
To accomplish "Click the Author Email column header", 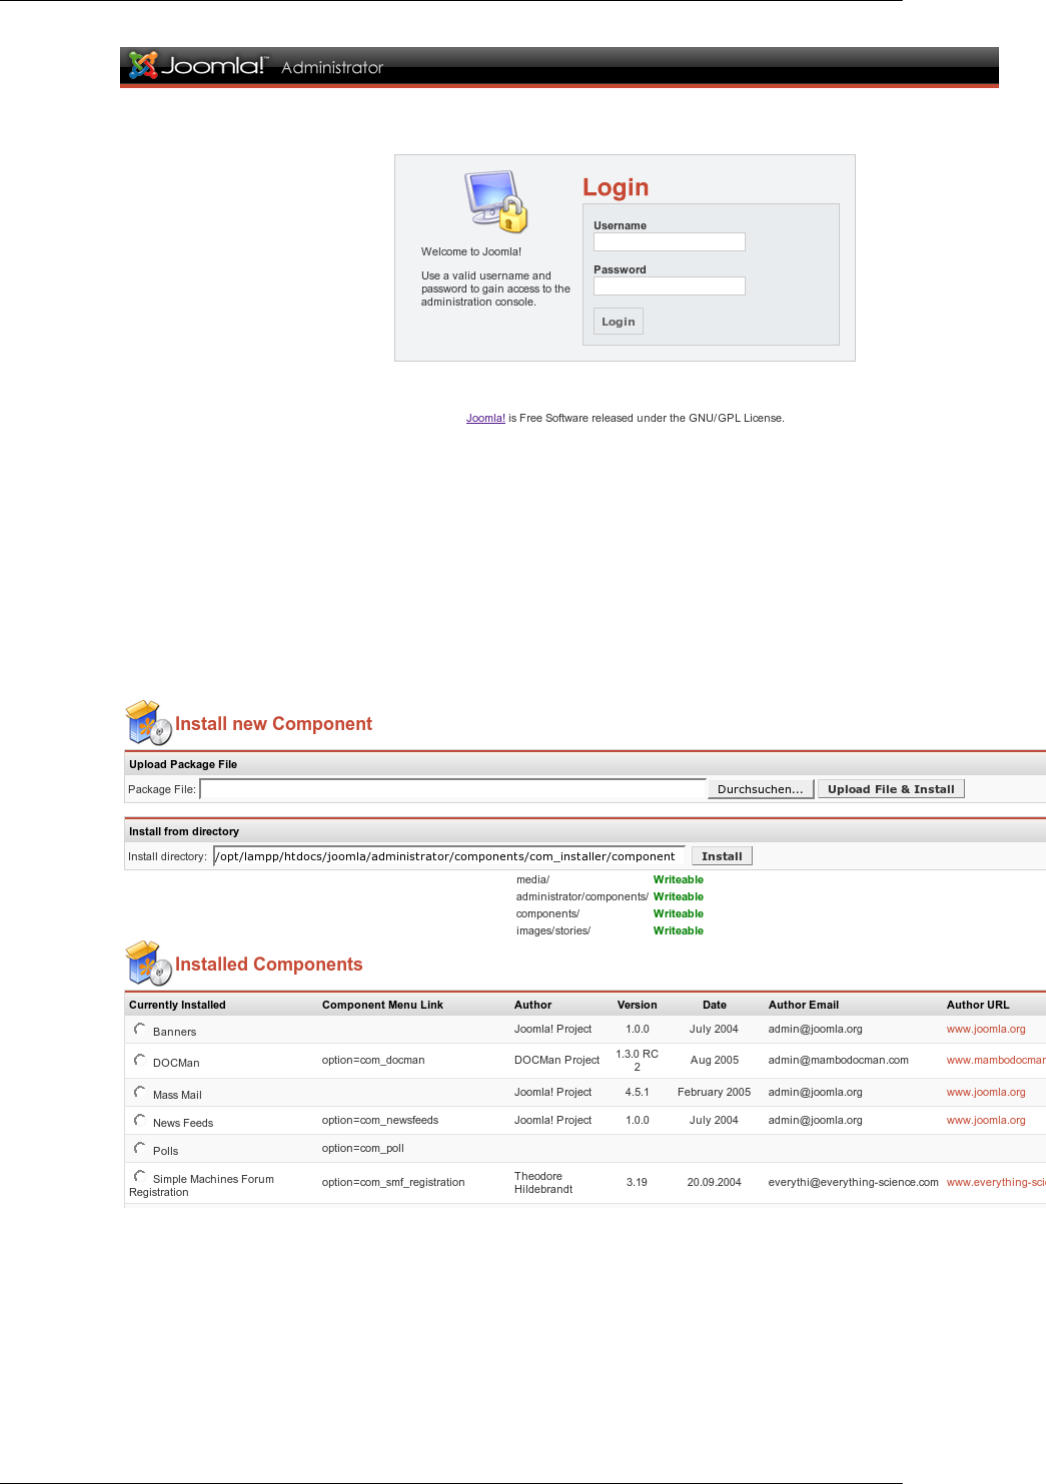I will (803, 1005).
